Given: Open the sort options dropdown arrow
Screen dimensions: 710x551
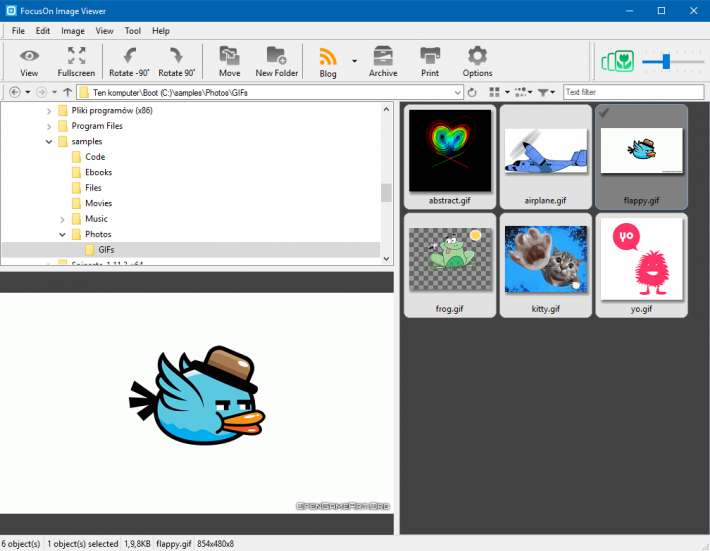Looking at the screenshot, I should [530, 92].
